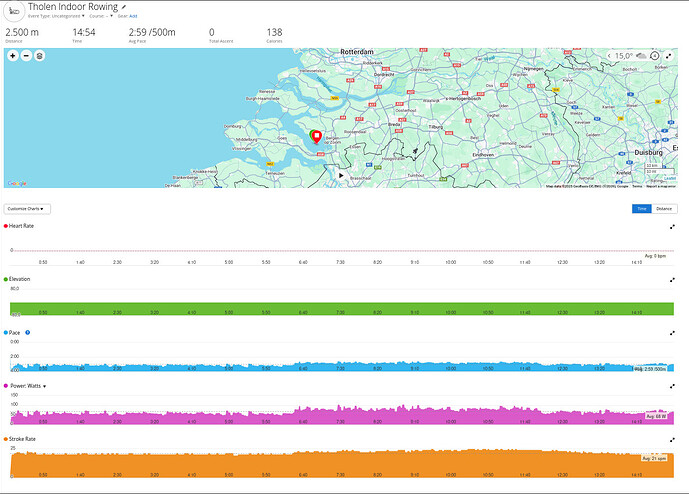Expand the Heart Rate chart

coord(673,227)
